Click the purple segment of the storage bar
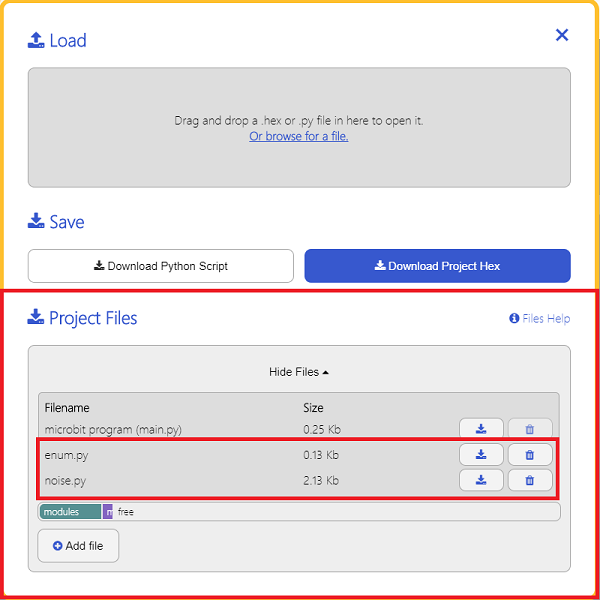Viewport: 600px width, 600px height. [x=108, y=512]
